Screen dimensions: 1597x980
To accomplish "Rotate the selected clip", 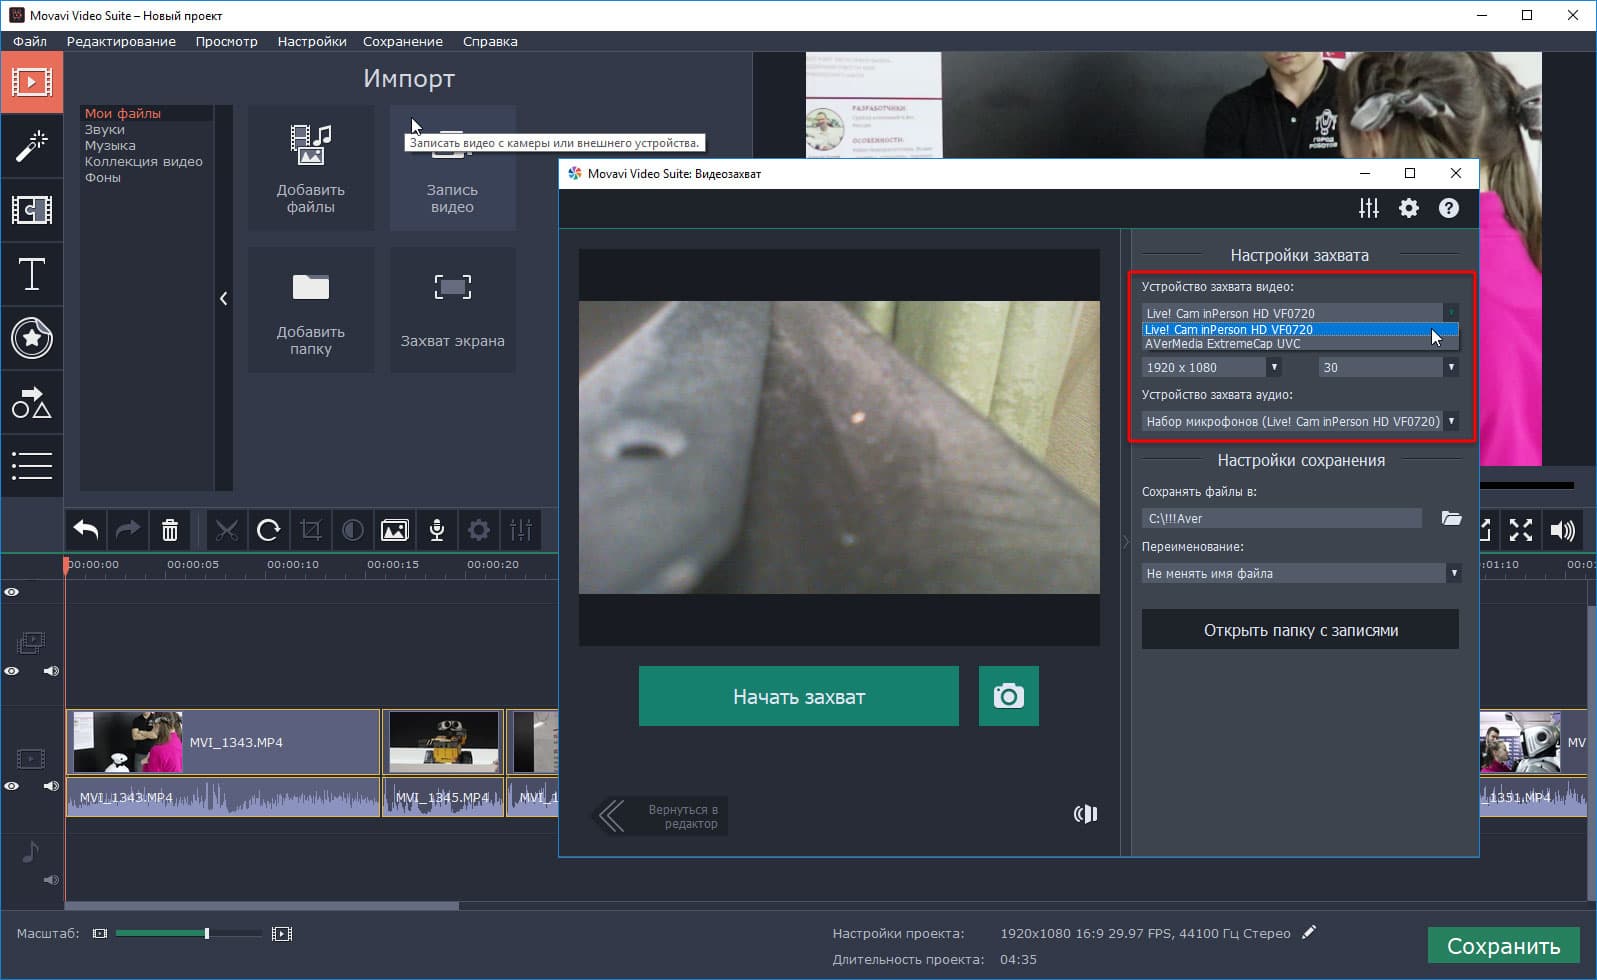I will [268, 530].
